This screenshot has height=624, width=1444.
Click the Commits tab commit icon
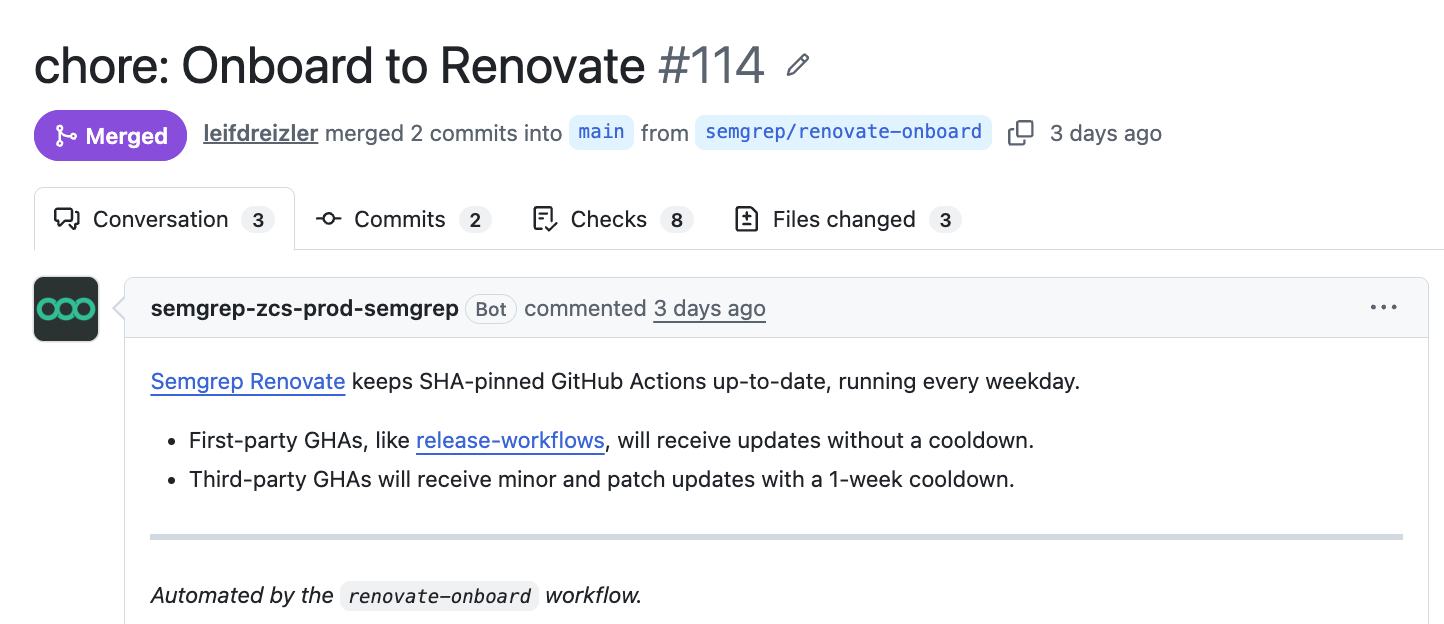coord(328,219)
